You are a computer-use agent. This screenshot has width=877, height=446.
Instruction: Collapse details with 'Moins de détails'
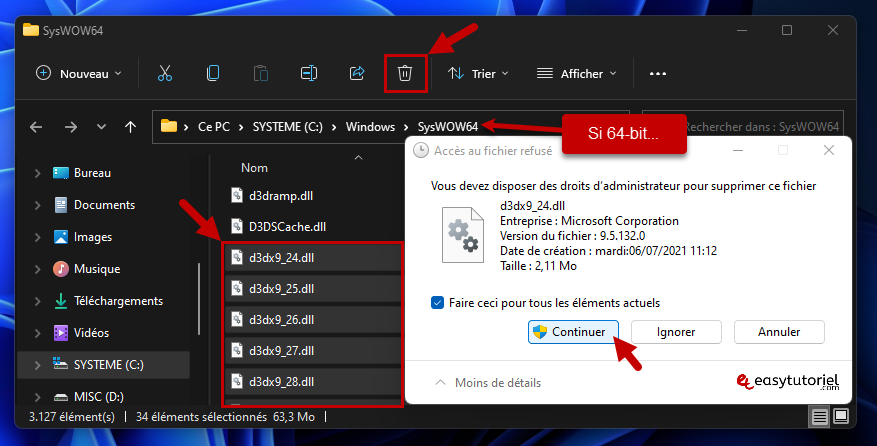488,382
